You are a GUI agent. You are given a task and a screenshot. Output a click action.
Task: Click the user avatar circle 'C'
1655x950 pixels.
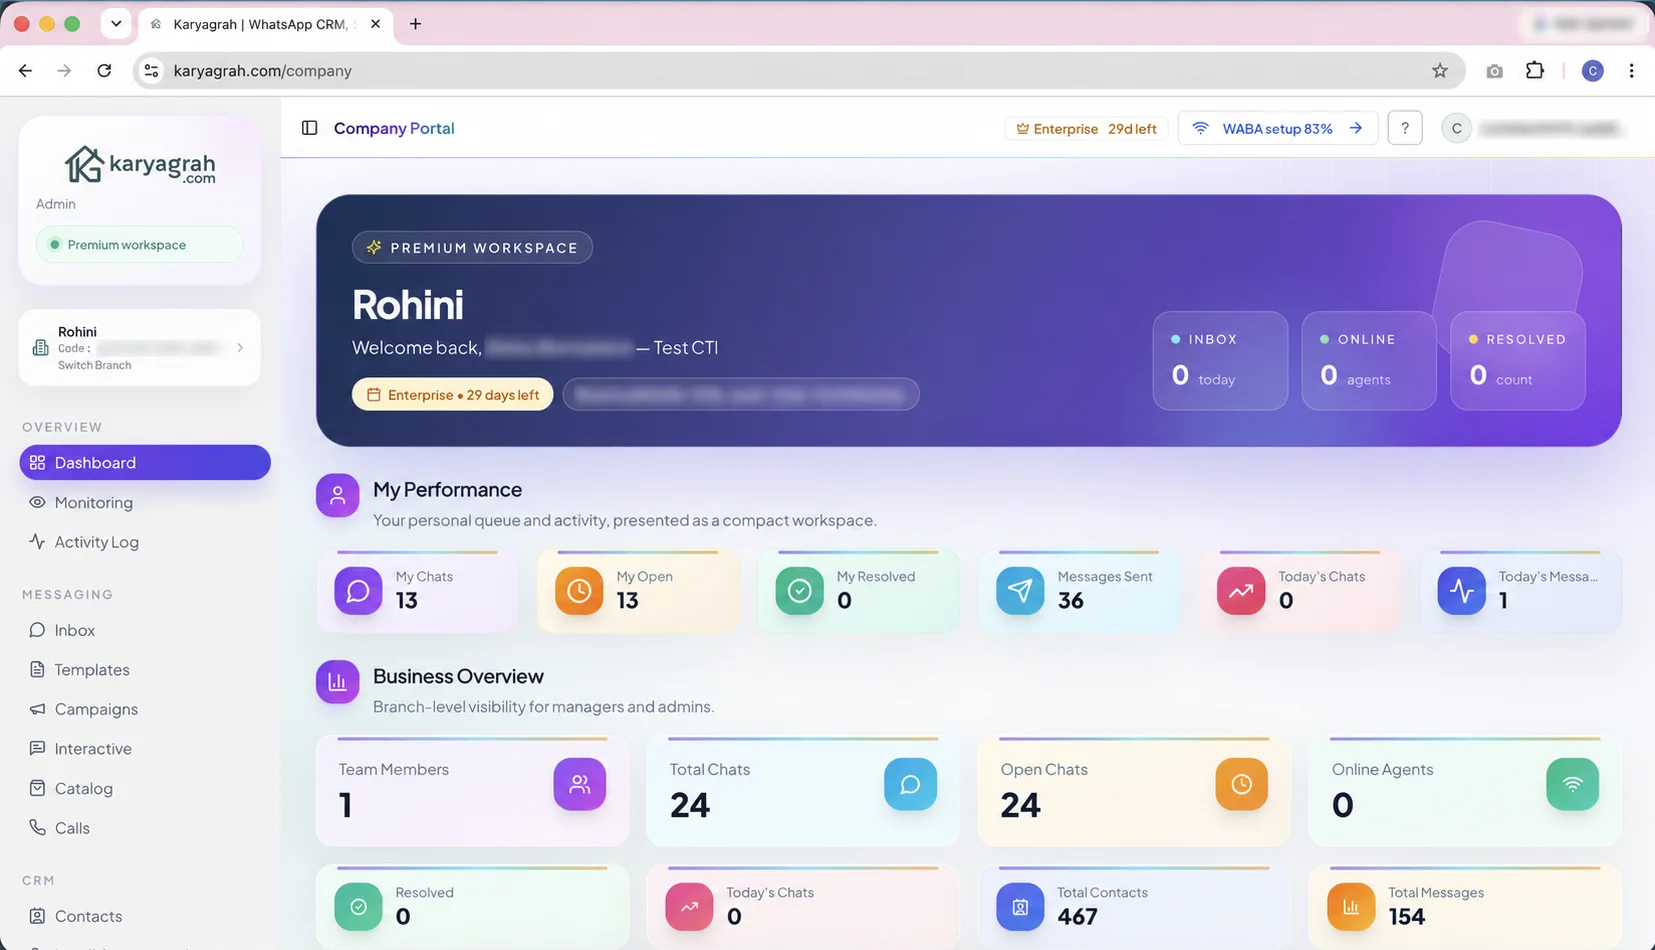(1456, 128)
